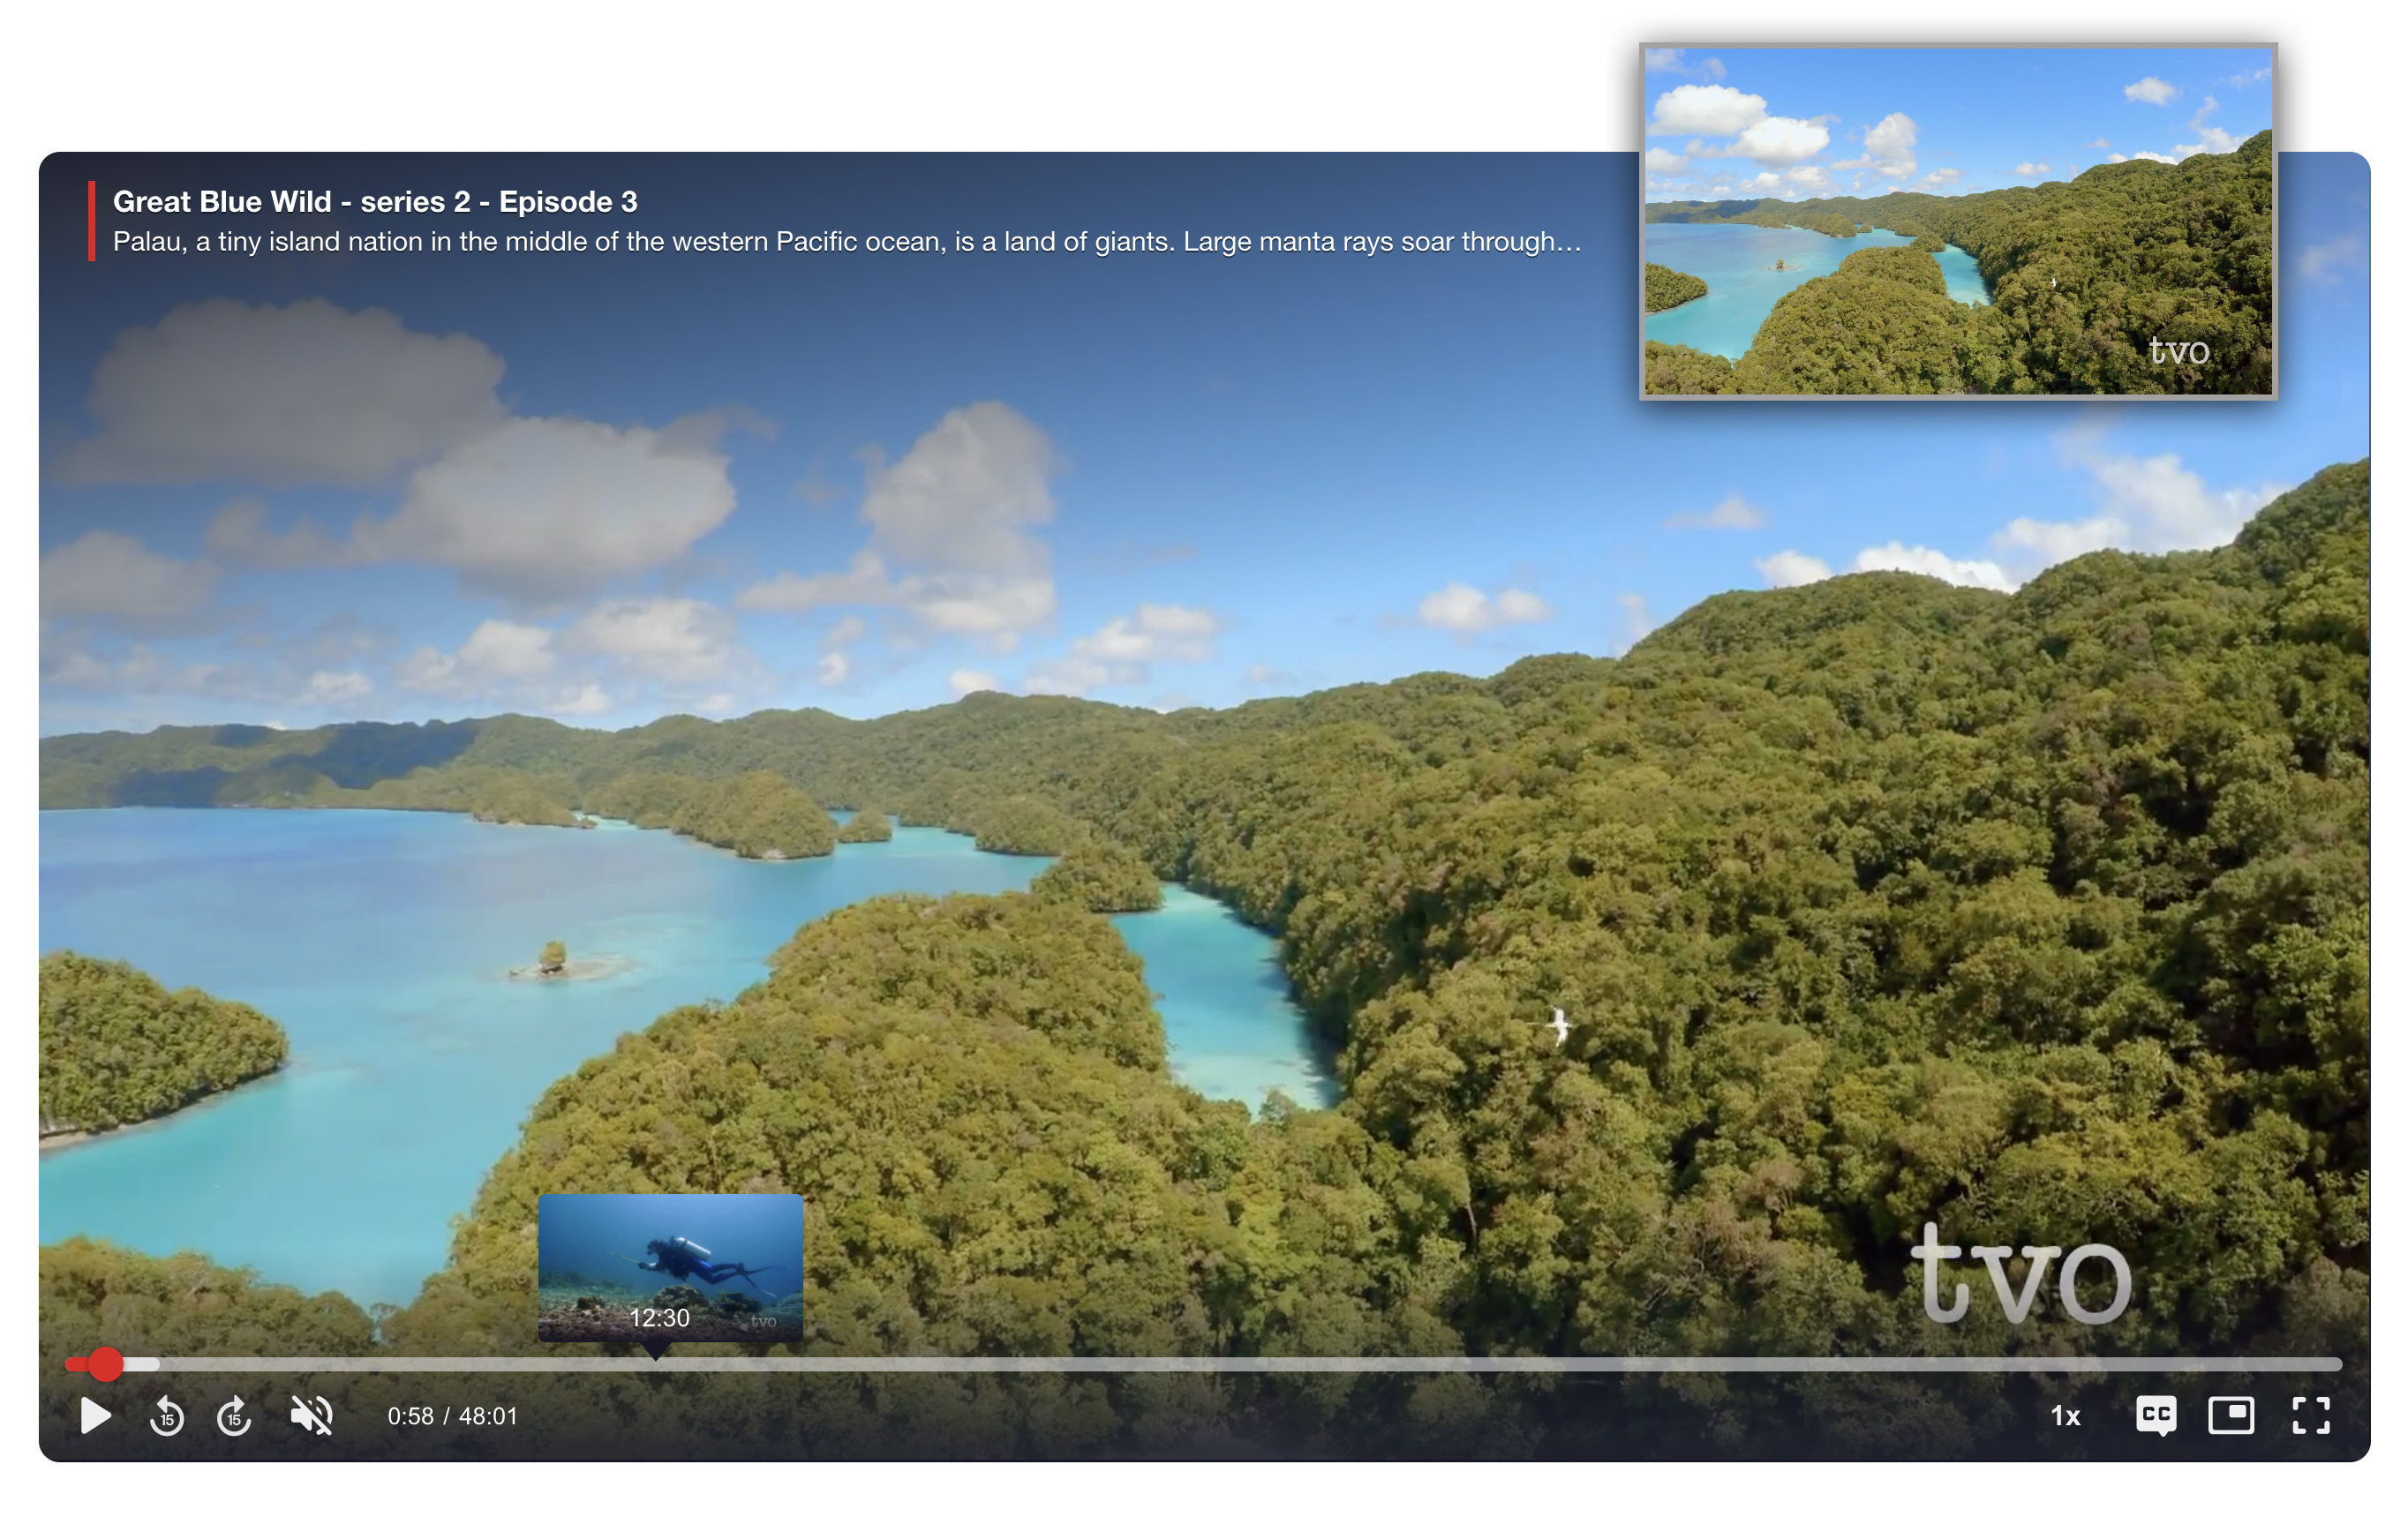Enter fullscreen mode
The height and width of the screenshot is (1532, 2408).
point(2311,1416)
